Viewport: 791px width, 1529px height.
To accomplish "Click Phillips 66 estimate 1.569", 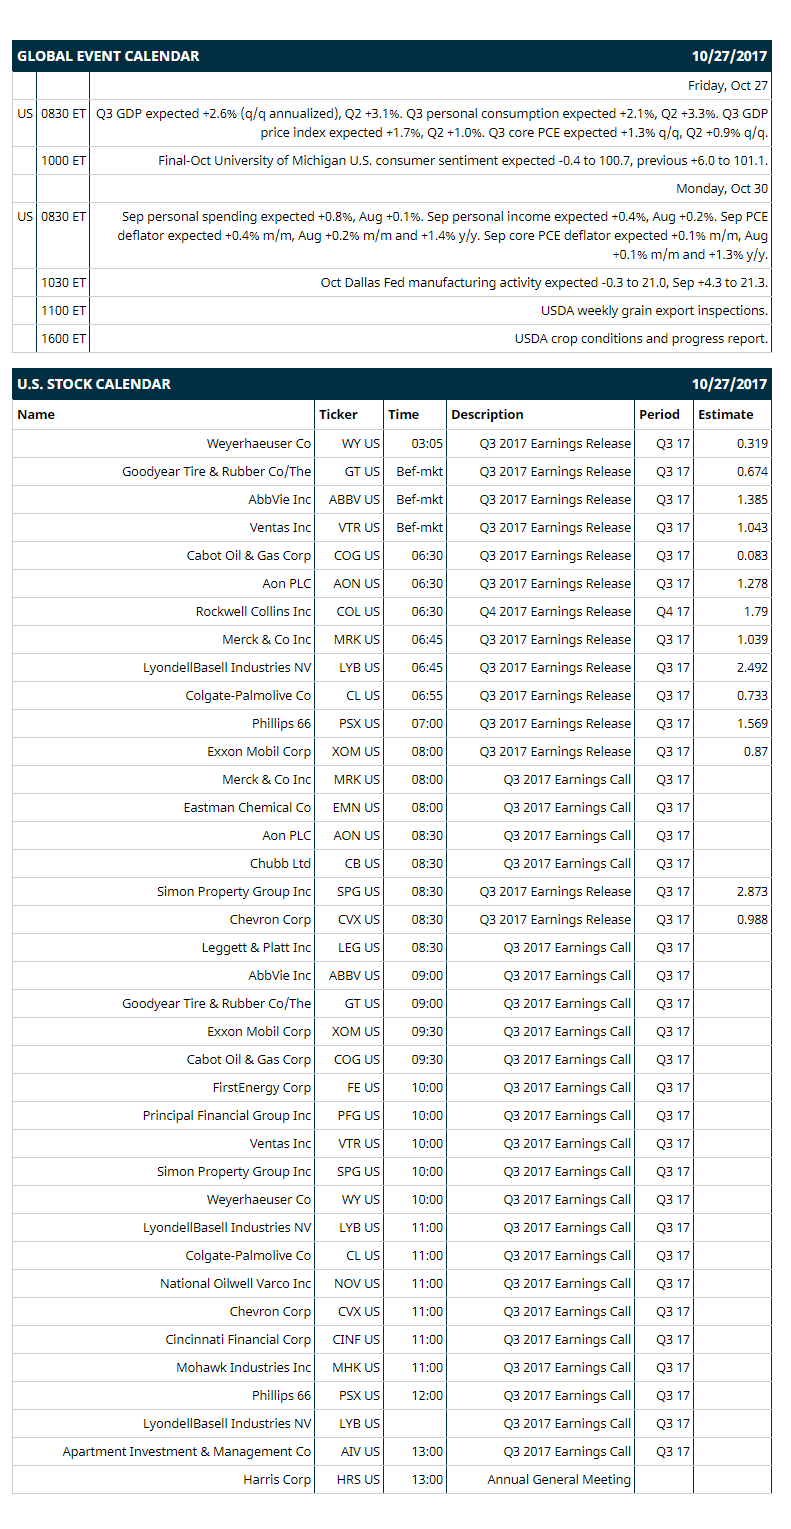I will coord(752,723).
